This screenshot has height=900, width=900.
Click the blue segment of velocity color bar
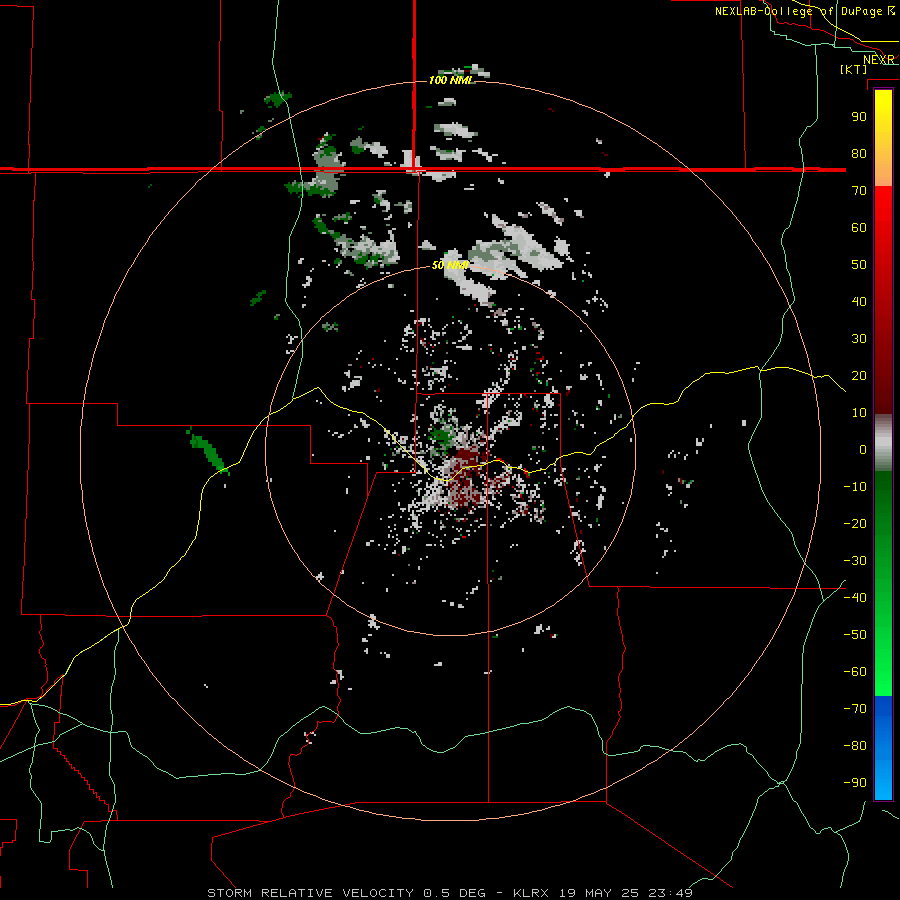(x=883, y=748)
